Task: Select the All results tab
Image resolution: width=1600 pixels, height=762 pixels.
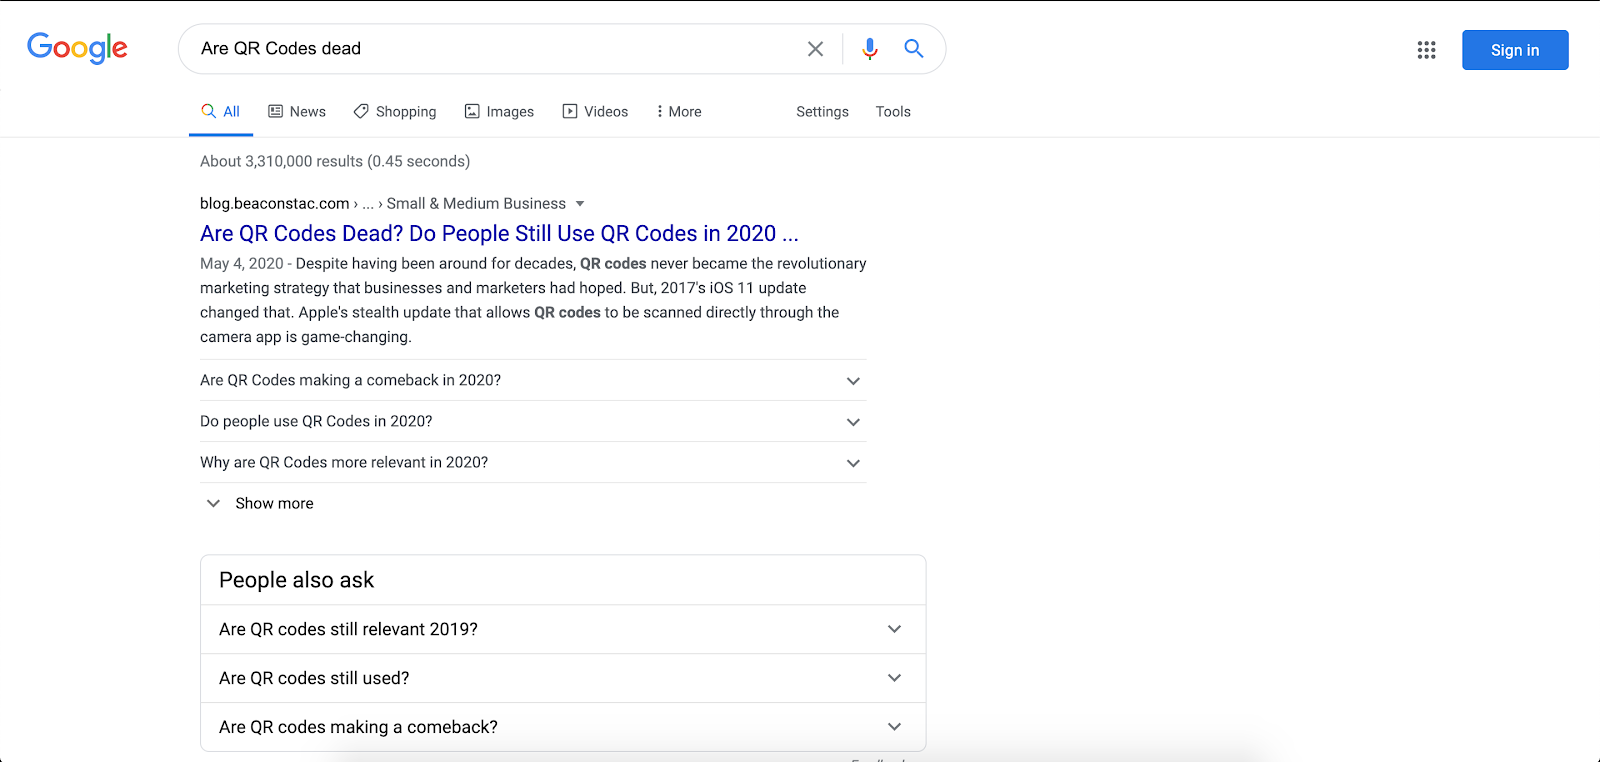Action: click(221, 112)
